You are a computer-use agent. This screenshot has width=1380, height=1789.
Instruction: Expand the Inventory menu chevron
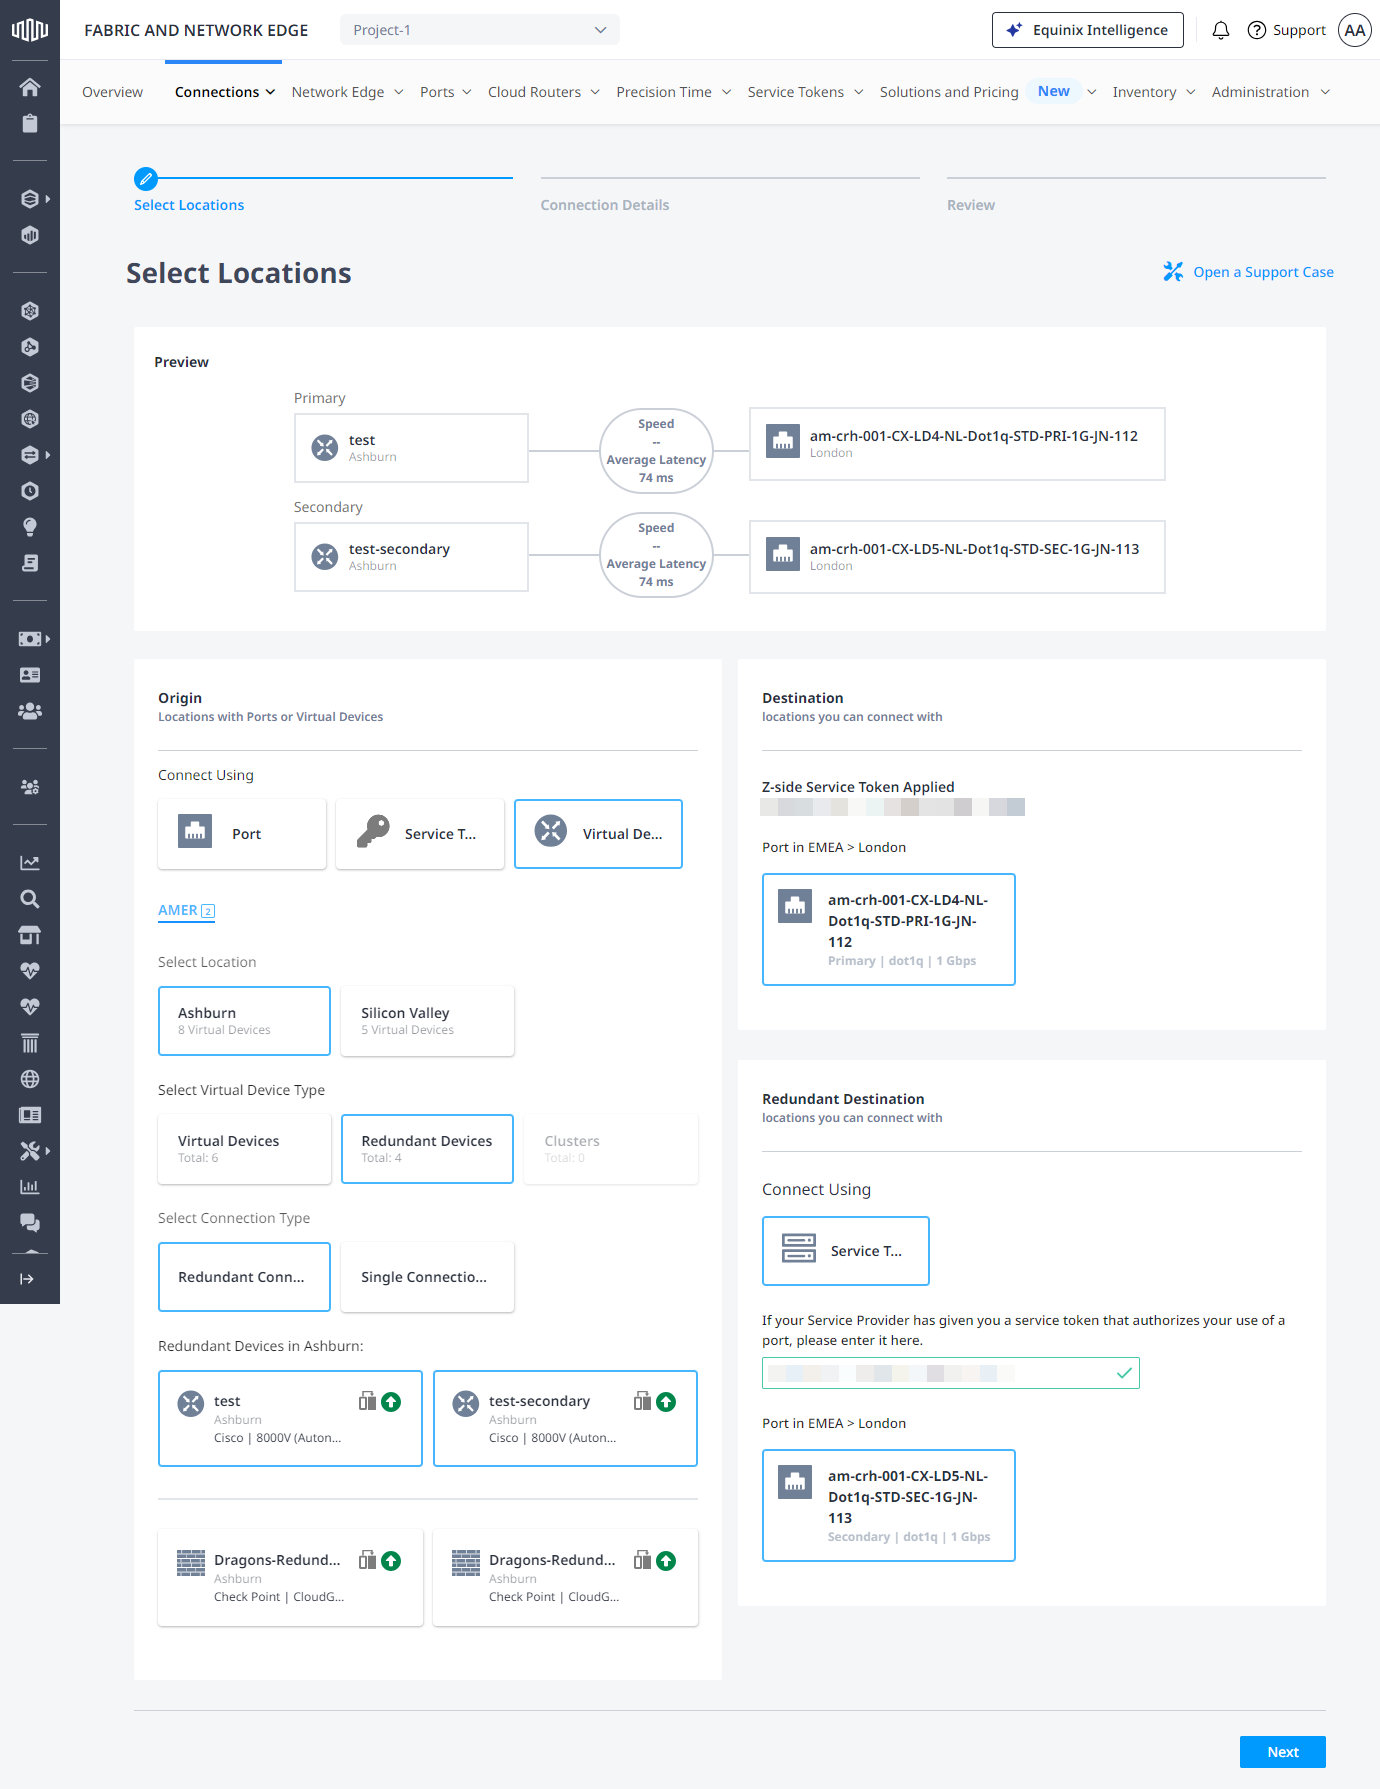tap(1190, 92)
